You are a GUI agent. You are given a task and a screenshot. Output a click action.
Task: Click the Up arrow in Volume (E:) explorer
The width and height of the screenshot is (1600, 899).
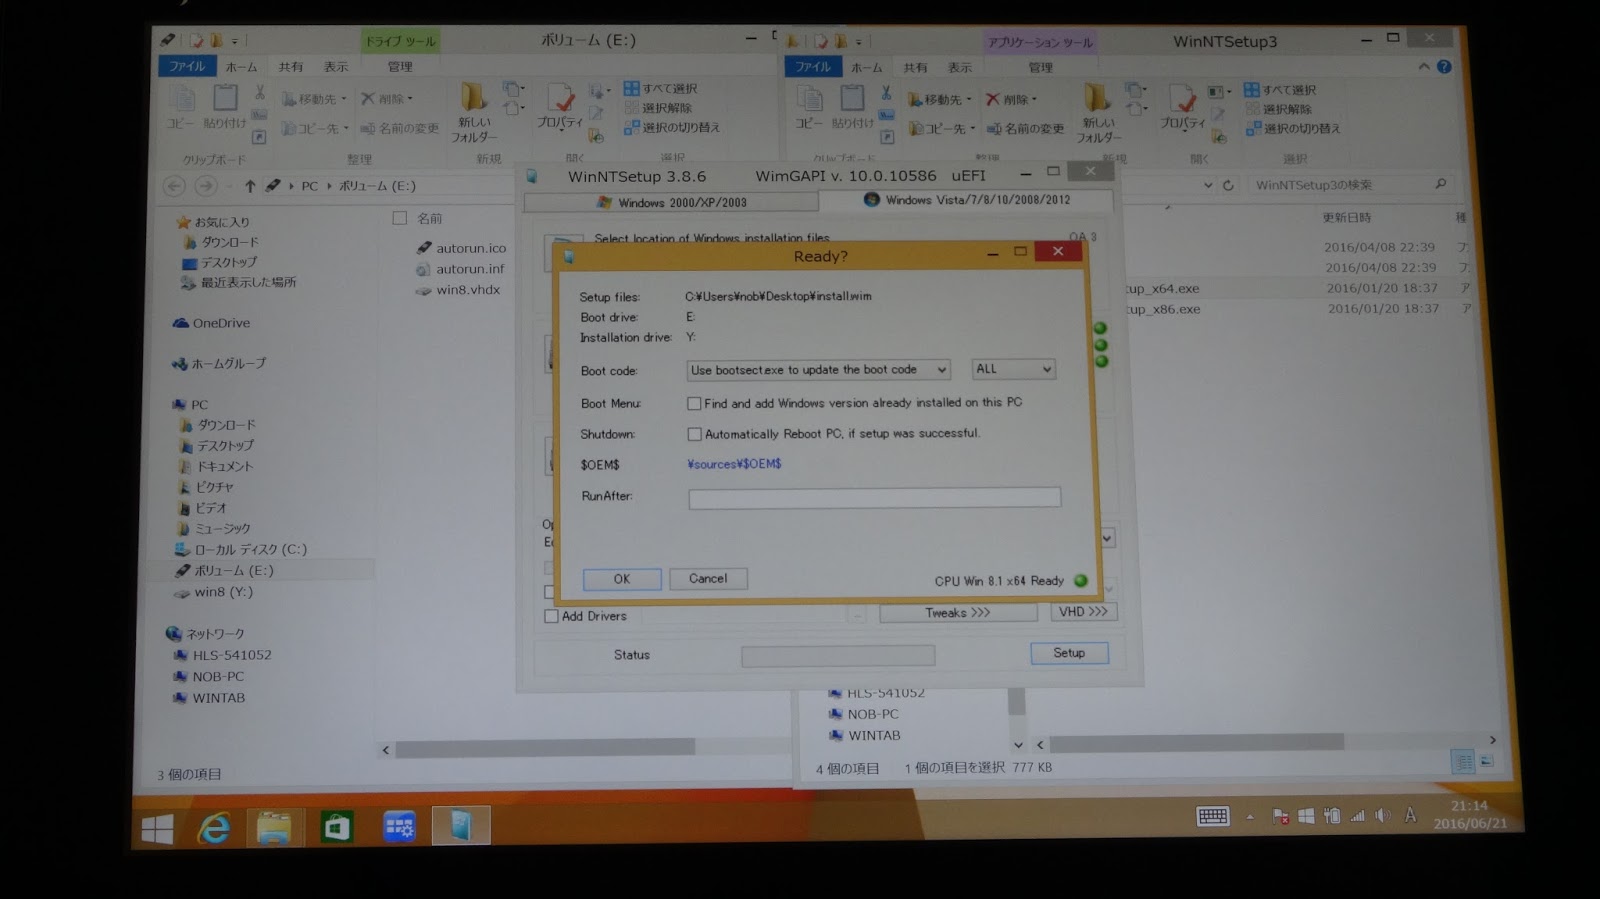pyautogui.click(x=250, y=186)
